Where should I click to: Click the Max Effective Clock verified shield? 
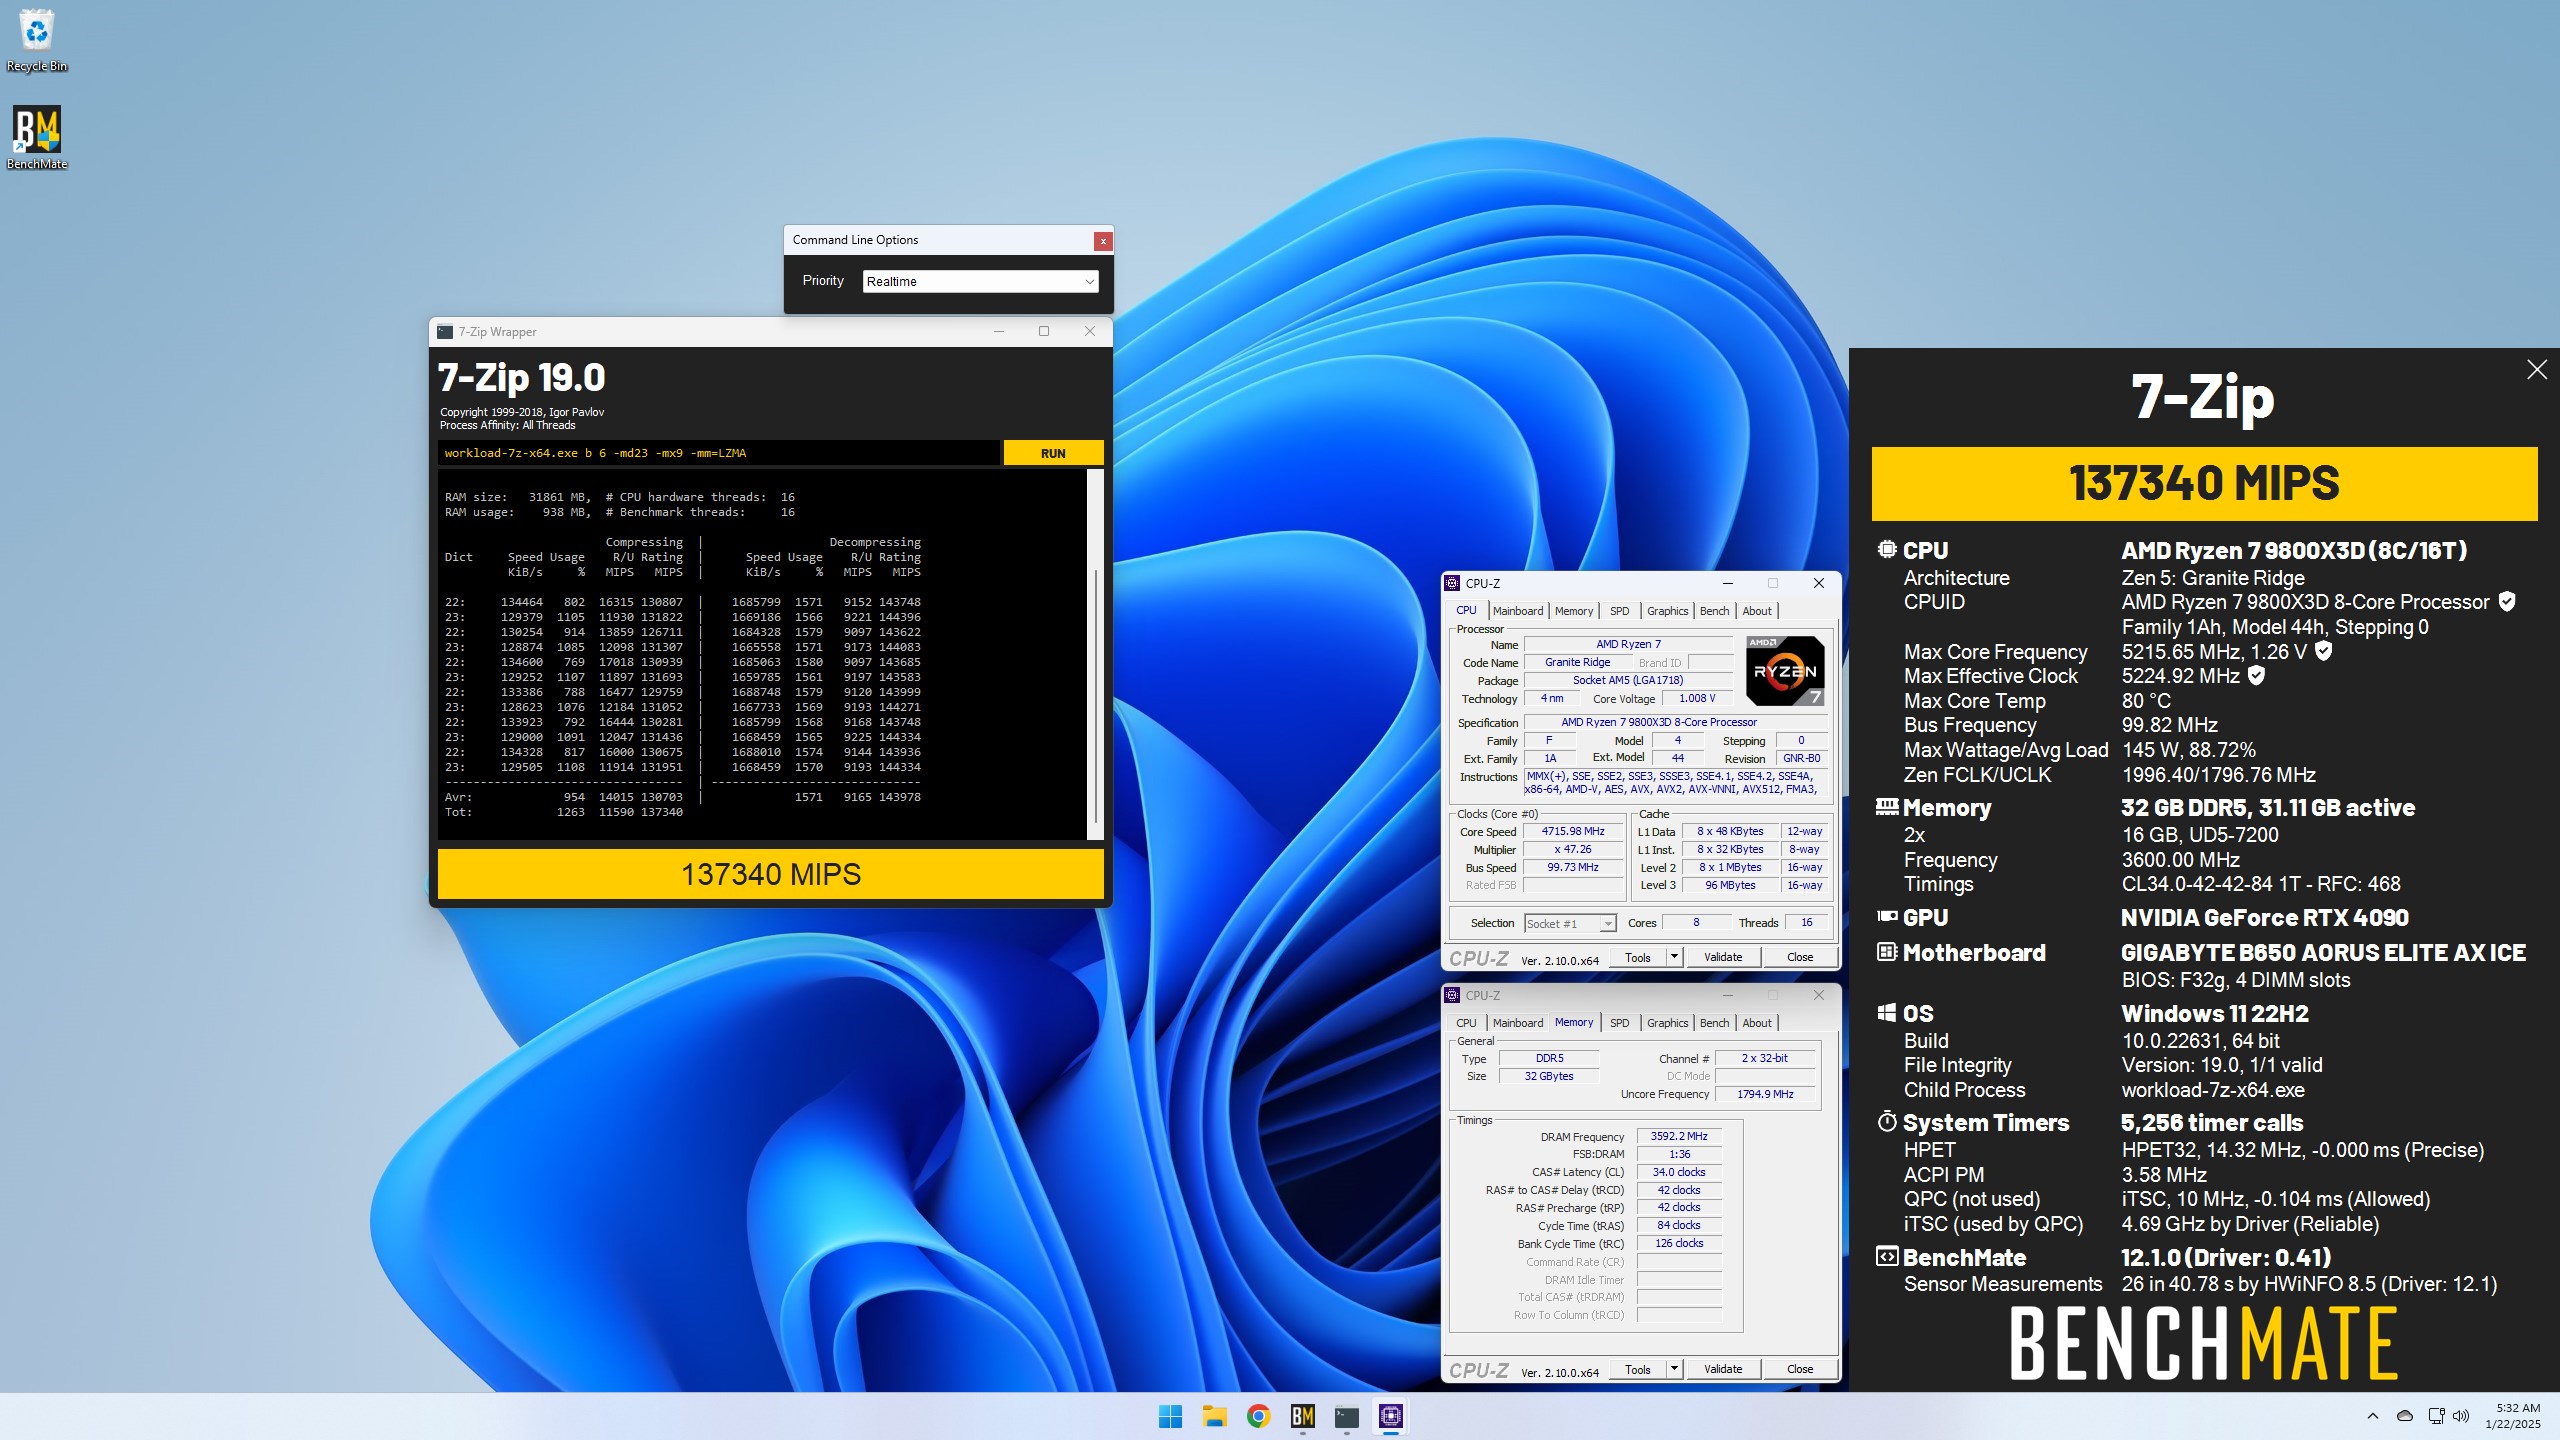2256,675
